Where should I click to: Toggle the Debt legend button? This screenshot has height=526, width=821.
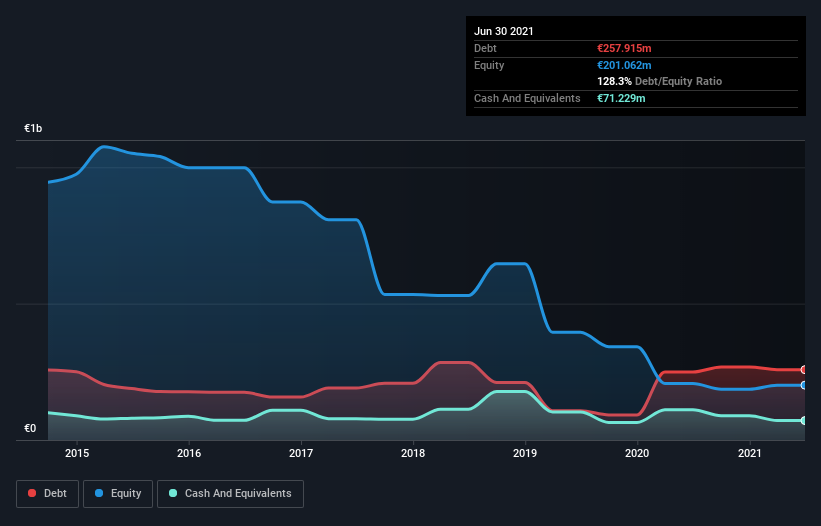coord(47,494)
